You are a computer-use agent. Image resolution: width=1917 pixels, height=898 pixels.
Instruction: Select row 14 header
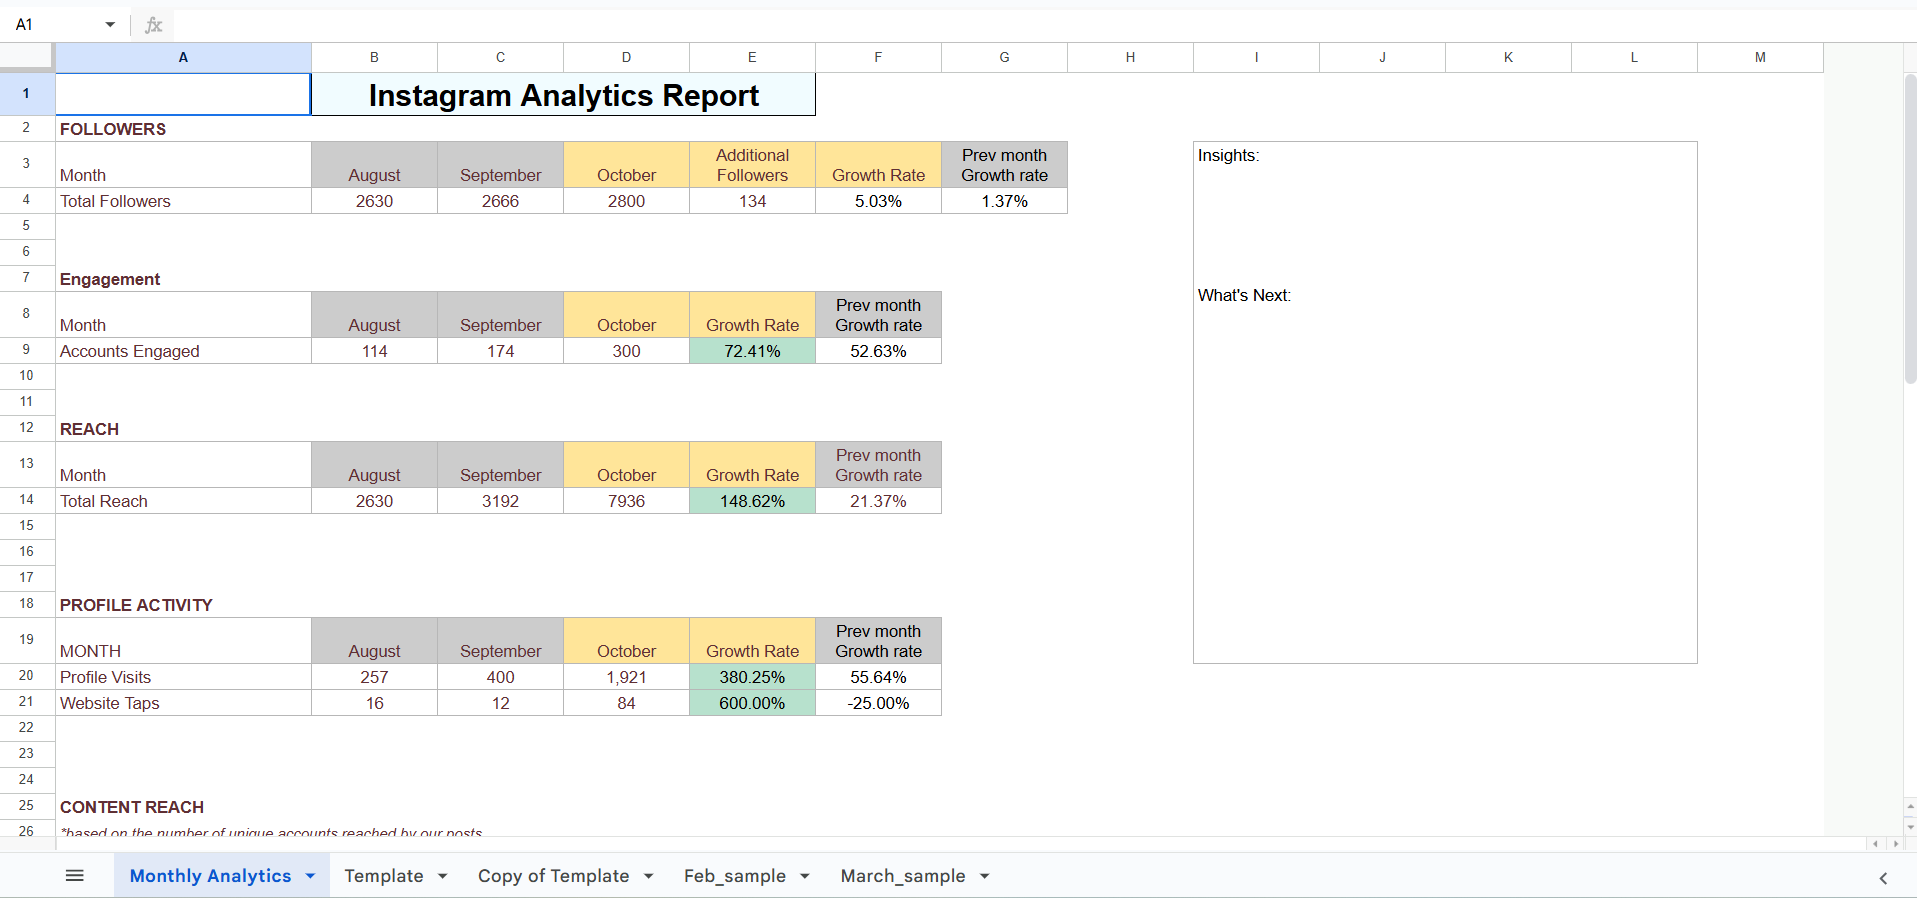click(27, 500)
